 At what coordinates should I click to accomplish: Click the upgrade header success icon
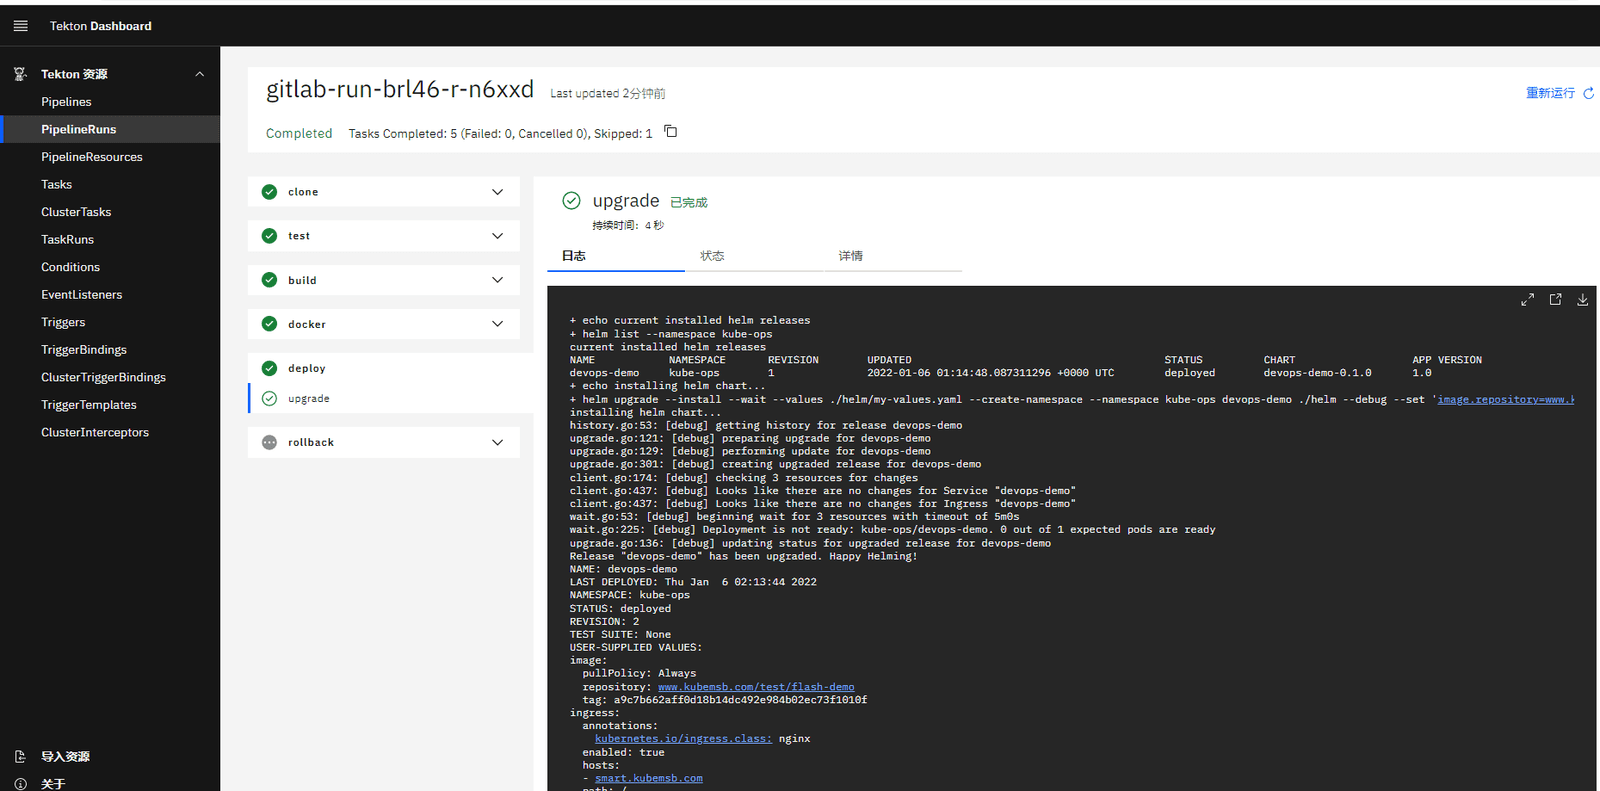click(x=571, y=201)
